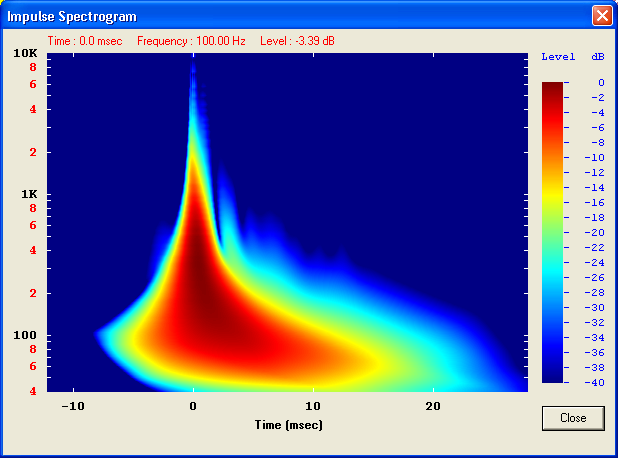
Task: Click the Close button
Action: coord(573,418)
